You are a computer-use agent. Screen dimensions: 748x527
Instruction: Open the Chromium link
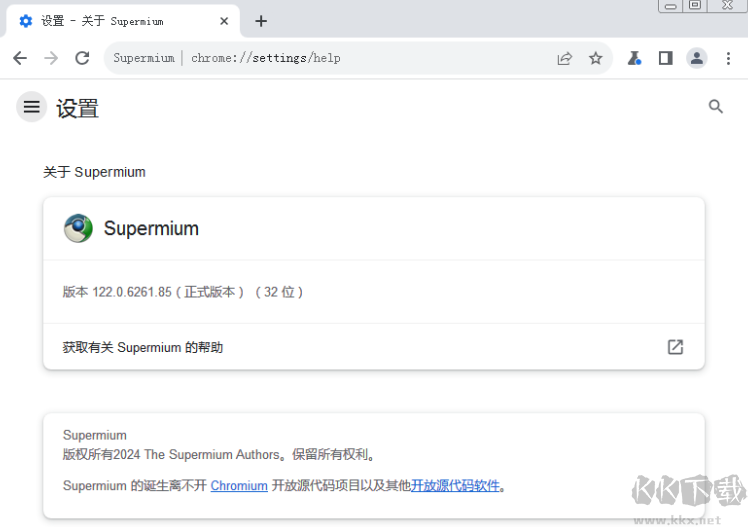coord(239,486)
